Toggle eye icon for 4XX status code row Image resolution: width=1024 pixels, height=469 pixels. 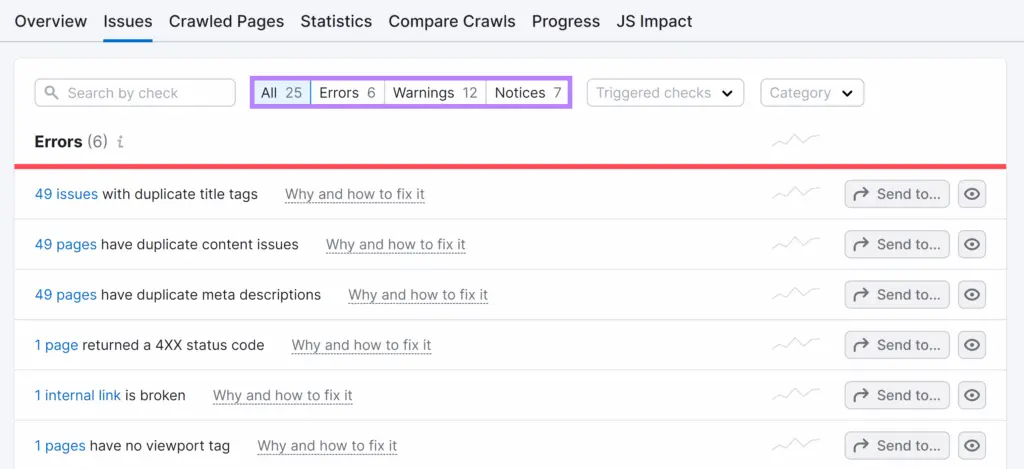pyautogui.click(x=972, y=345)
